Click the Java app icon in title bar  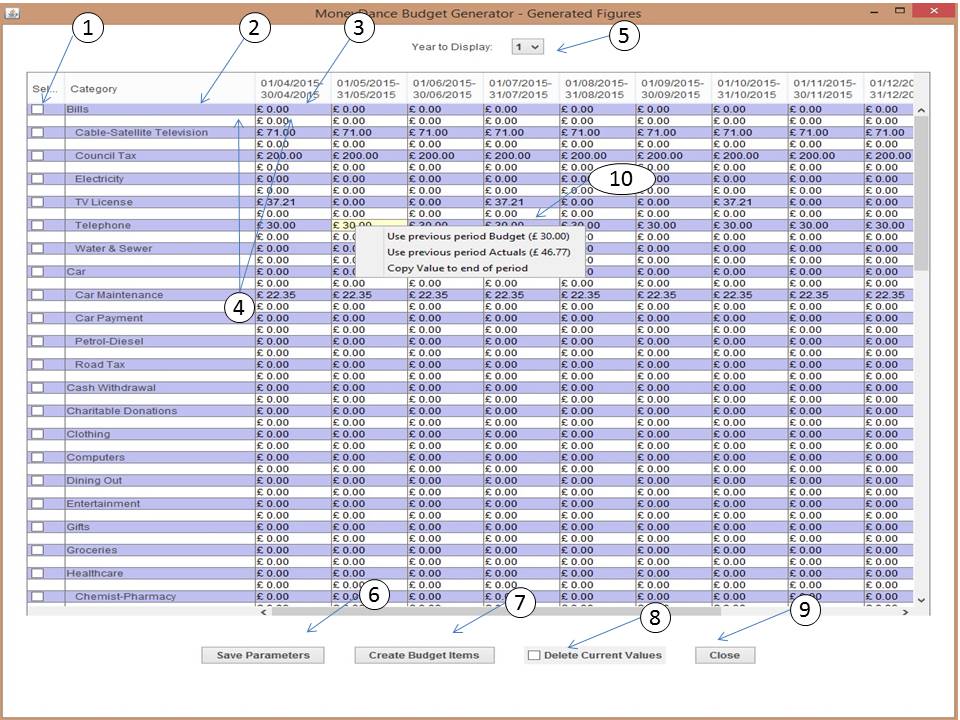click(x=12, y=13)
